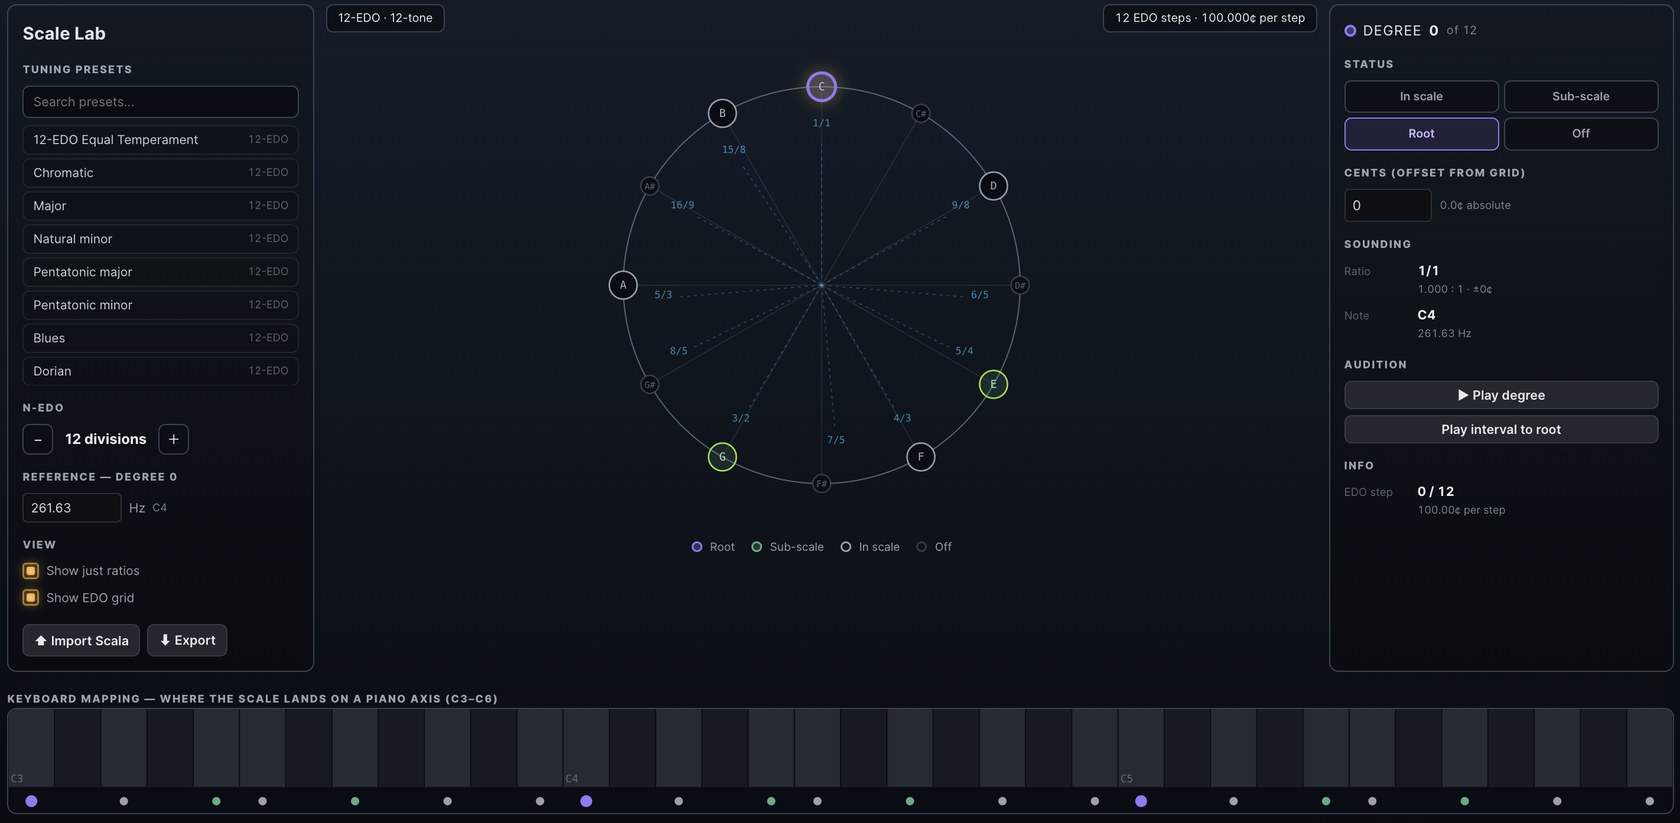Image resolution: width=1680 pixels, height=823 pixels.
Task: Increase EDO divisions with plus button
Action: tap(173, 439)
